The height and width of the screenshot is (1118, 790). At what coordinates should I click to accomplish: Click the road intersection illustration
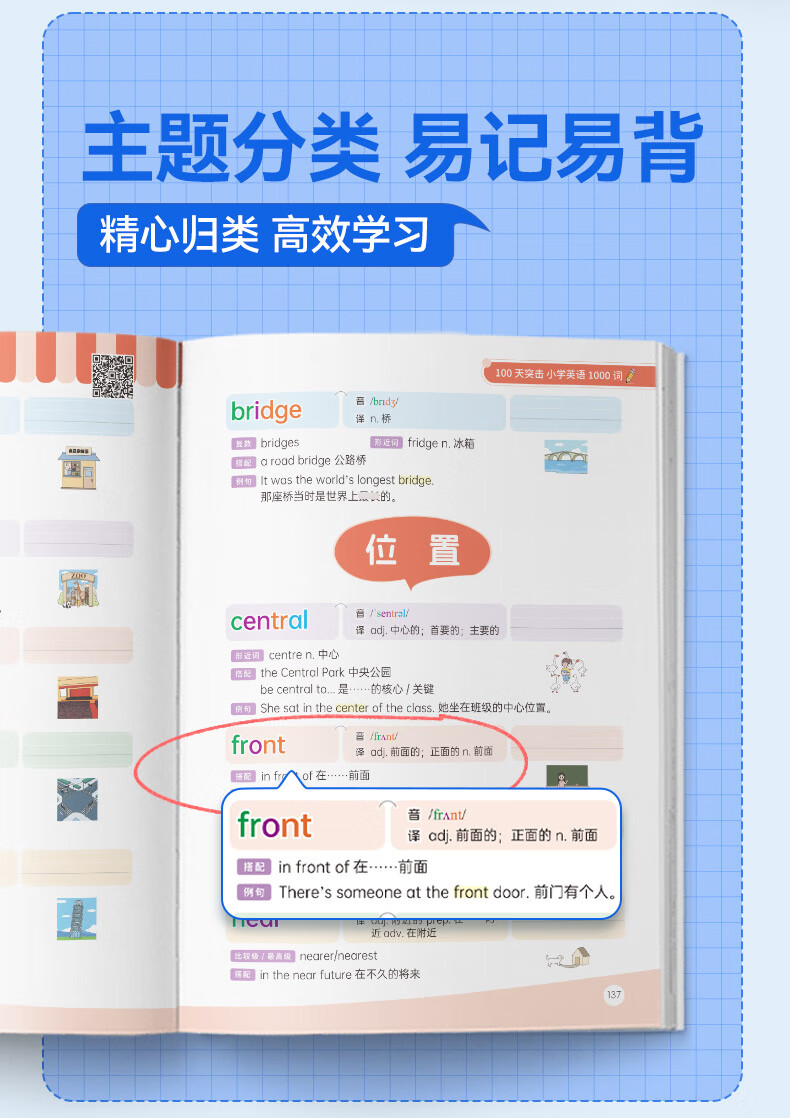(77, 799)
